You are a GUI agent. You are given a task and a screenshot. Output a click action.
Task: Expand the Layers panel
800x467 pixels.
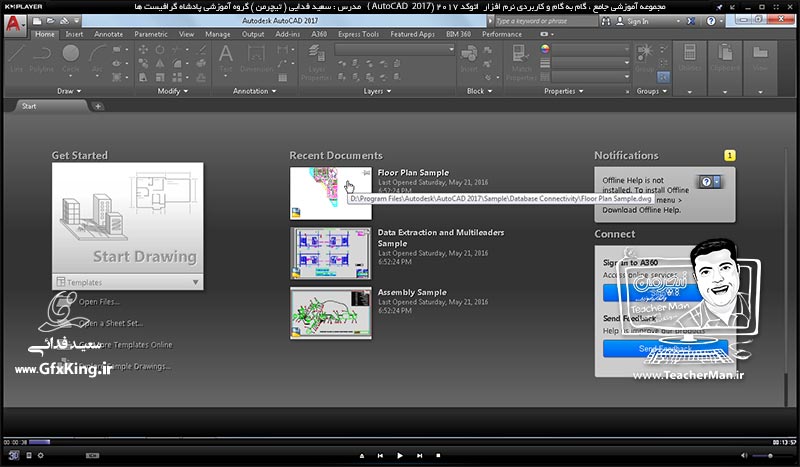click(x=377, y=91)
